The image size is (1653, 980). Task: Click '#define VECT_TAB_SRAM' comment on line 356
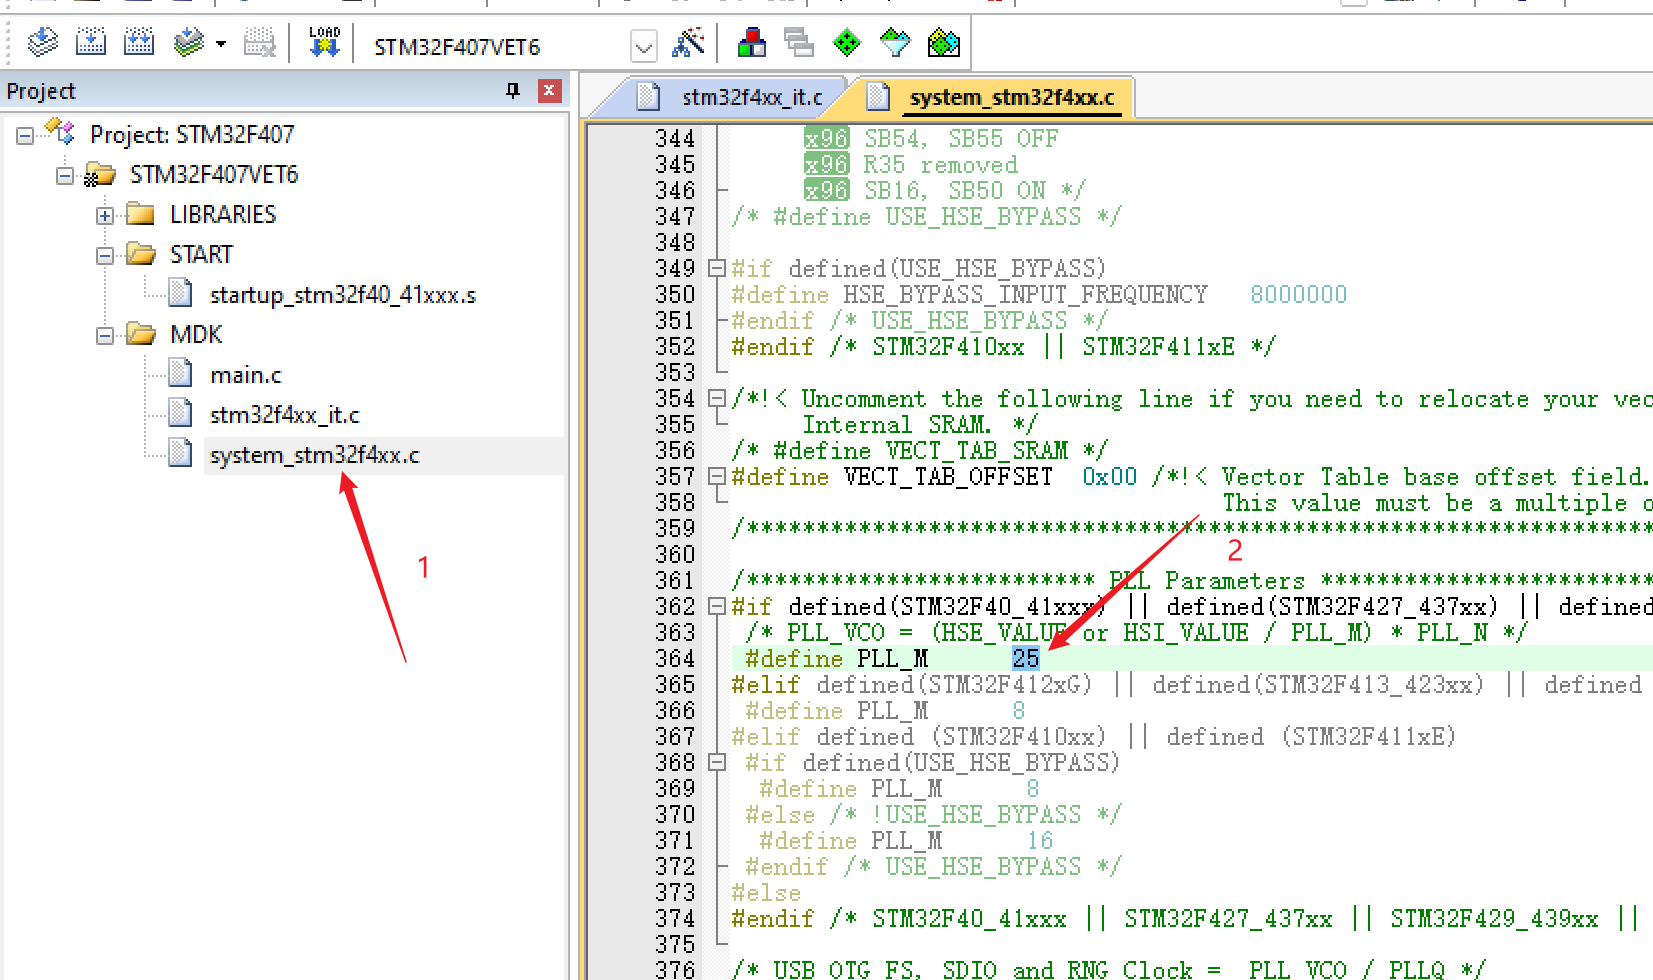[920, 450]
